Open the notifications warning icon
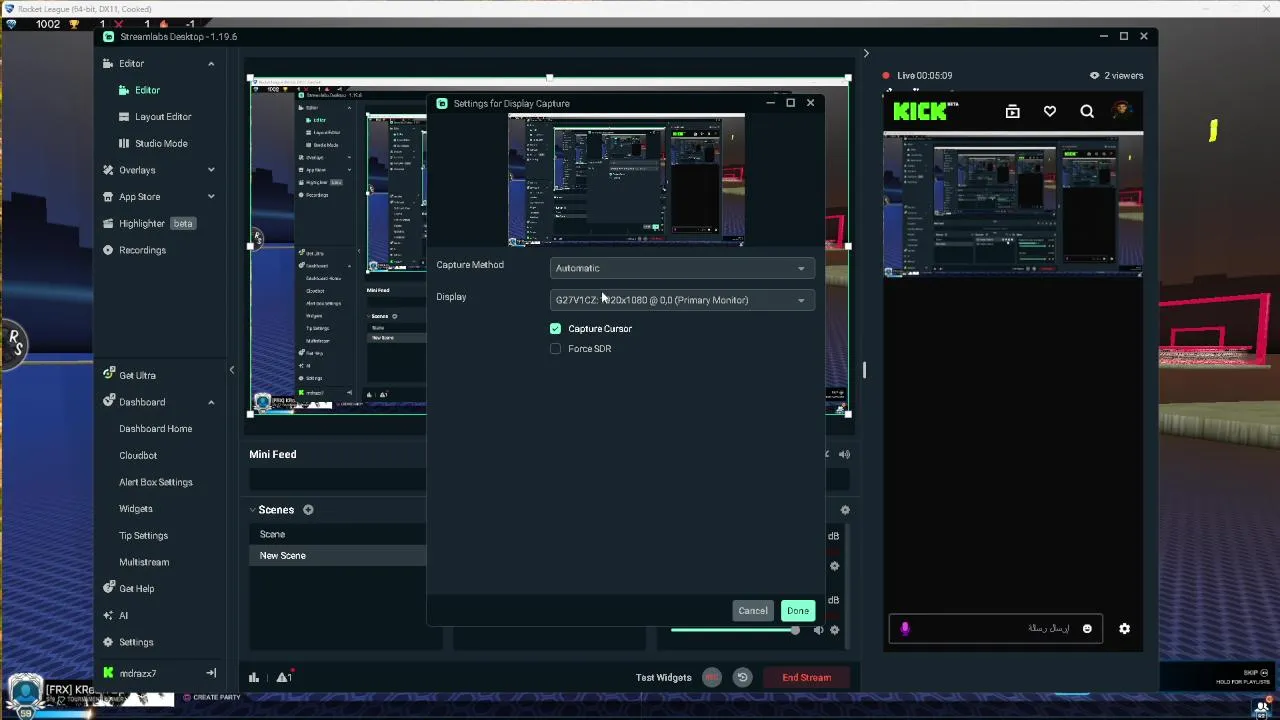 click(x=284, y=677)
